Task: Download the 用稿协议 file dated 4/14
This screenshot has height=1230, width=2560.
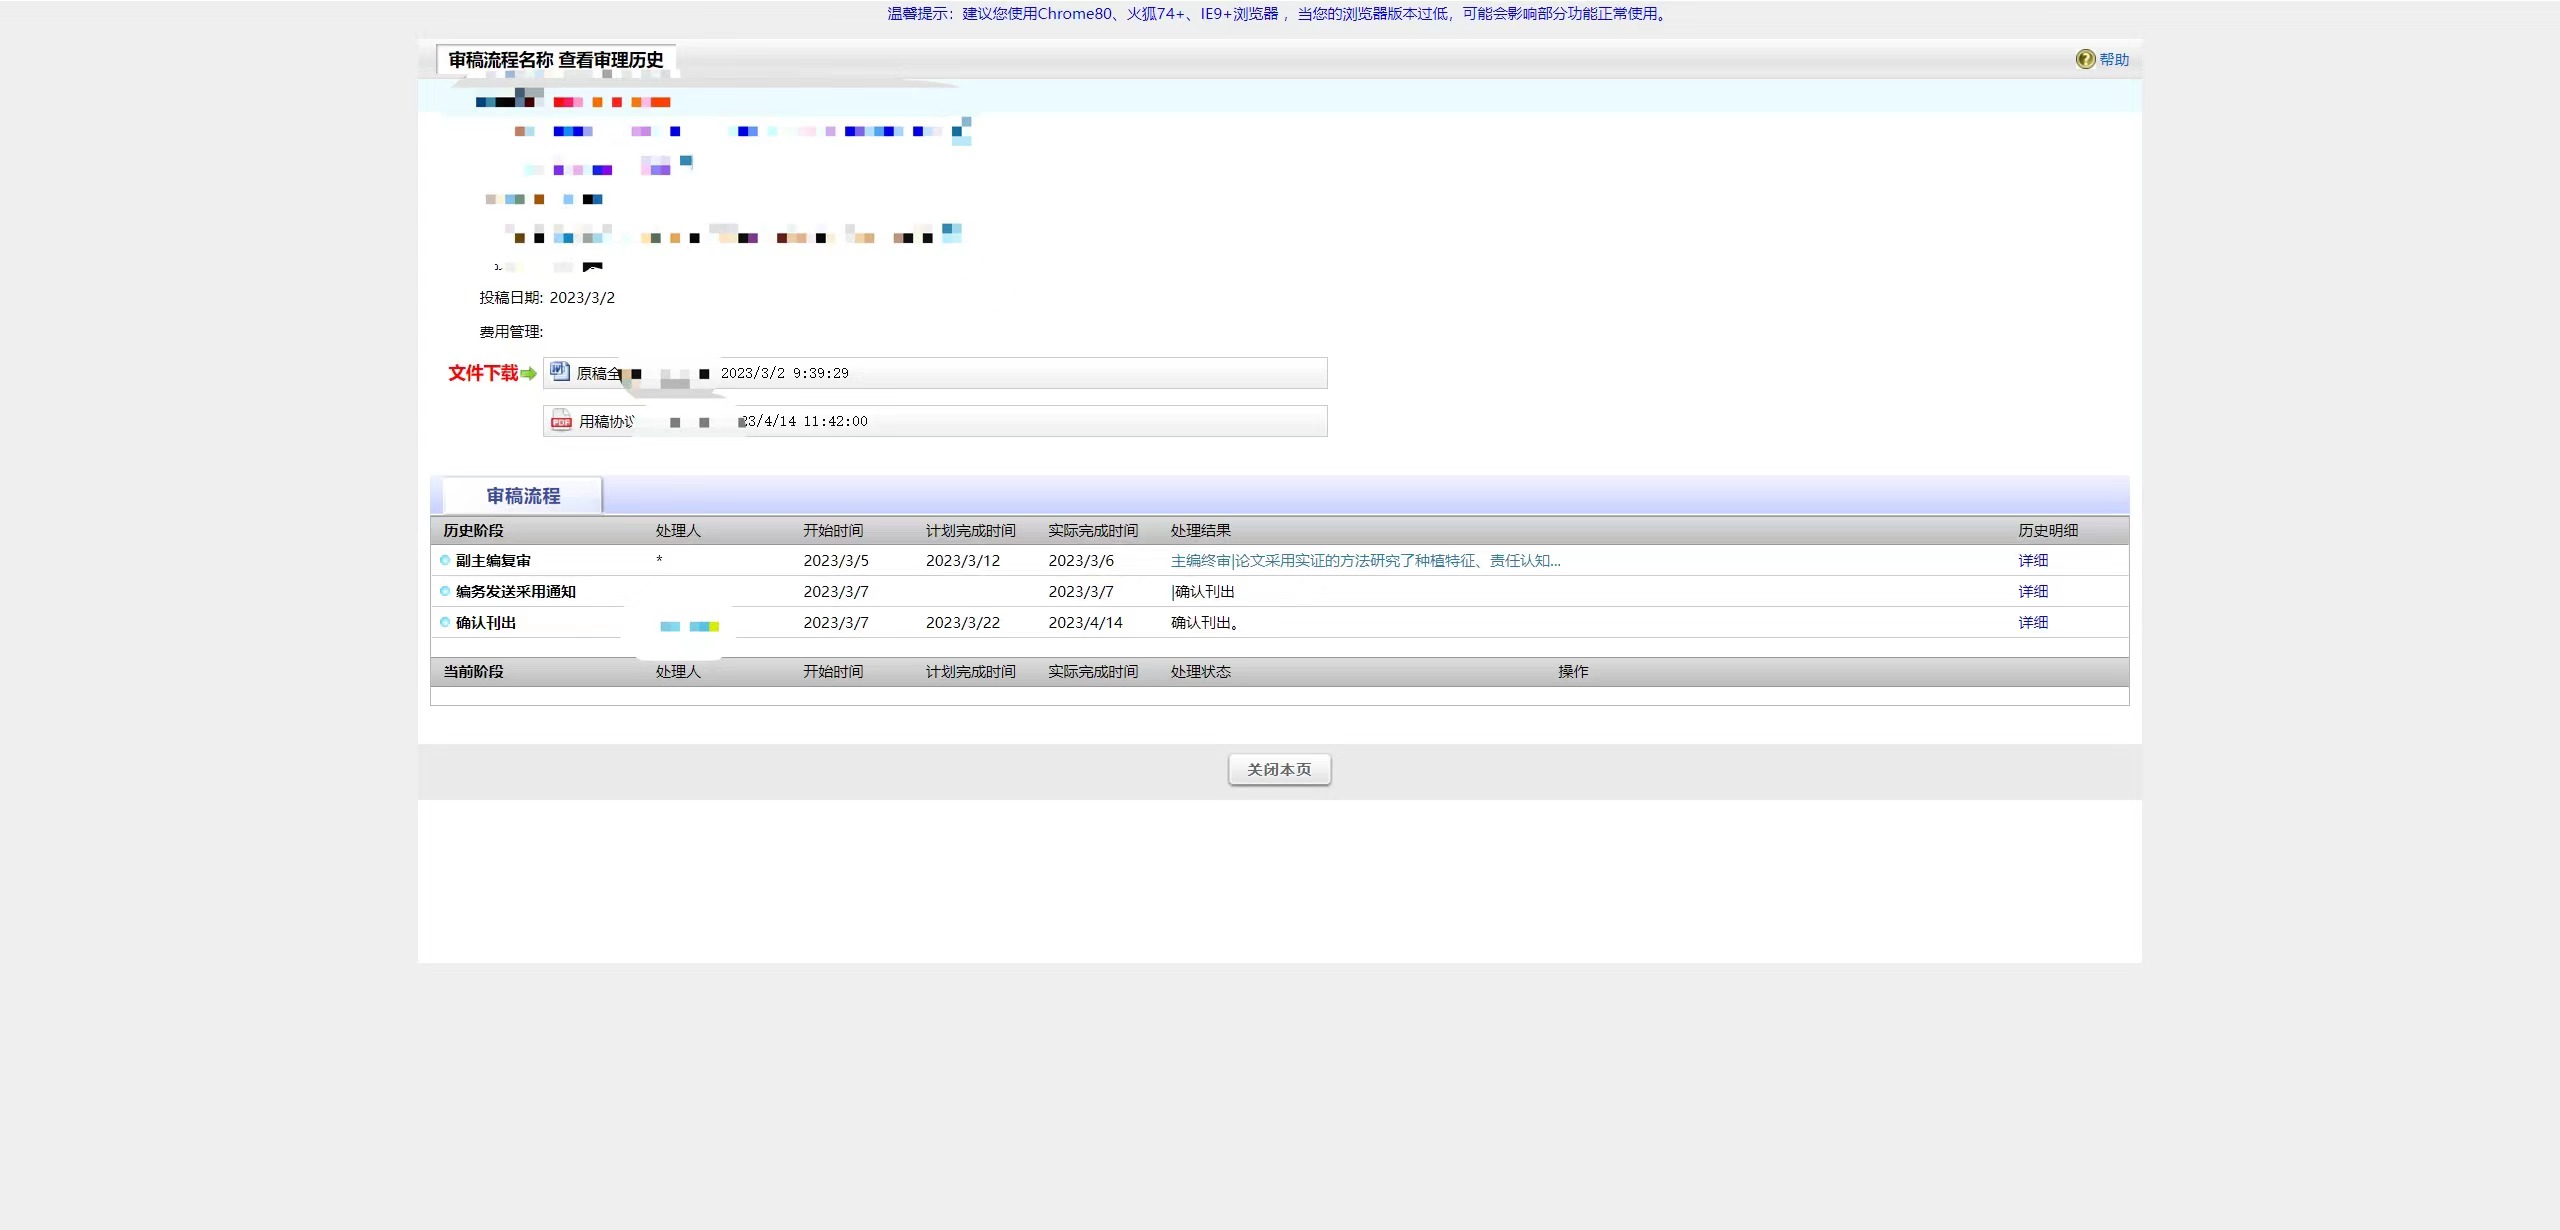Action: (x=606, y=422)
